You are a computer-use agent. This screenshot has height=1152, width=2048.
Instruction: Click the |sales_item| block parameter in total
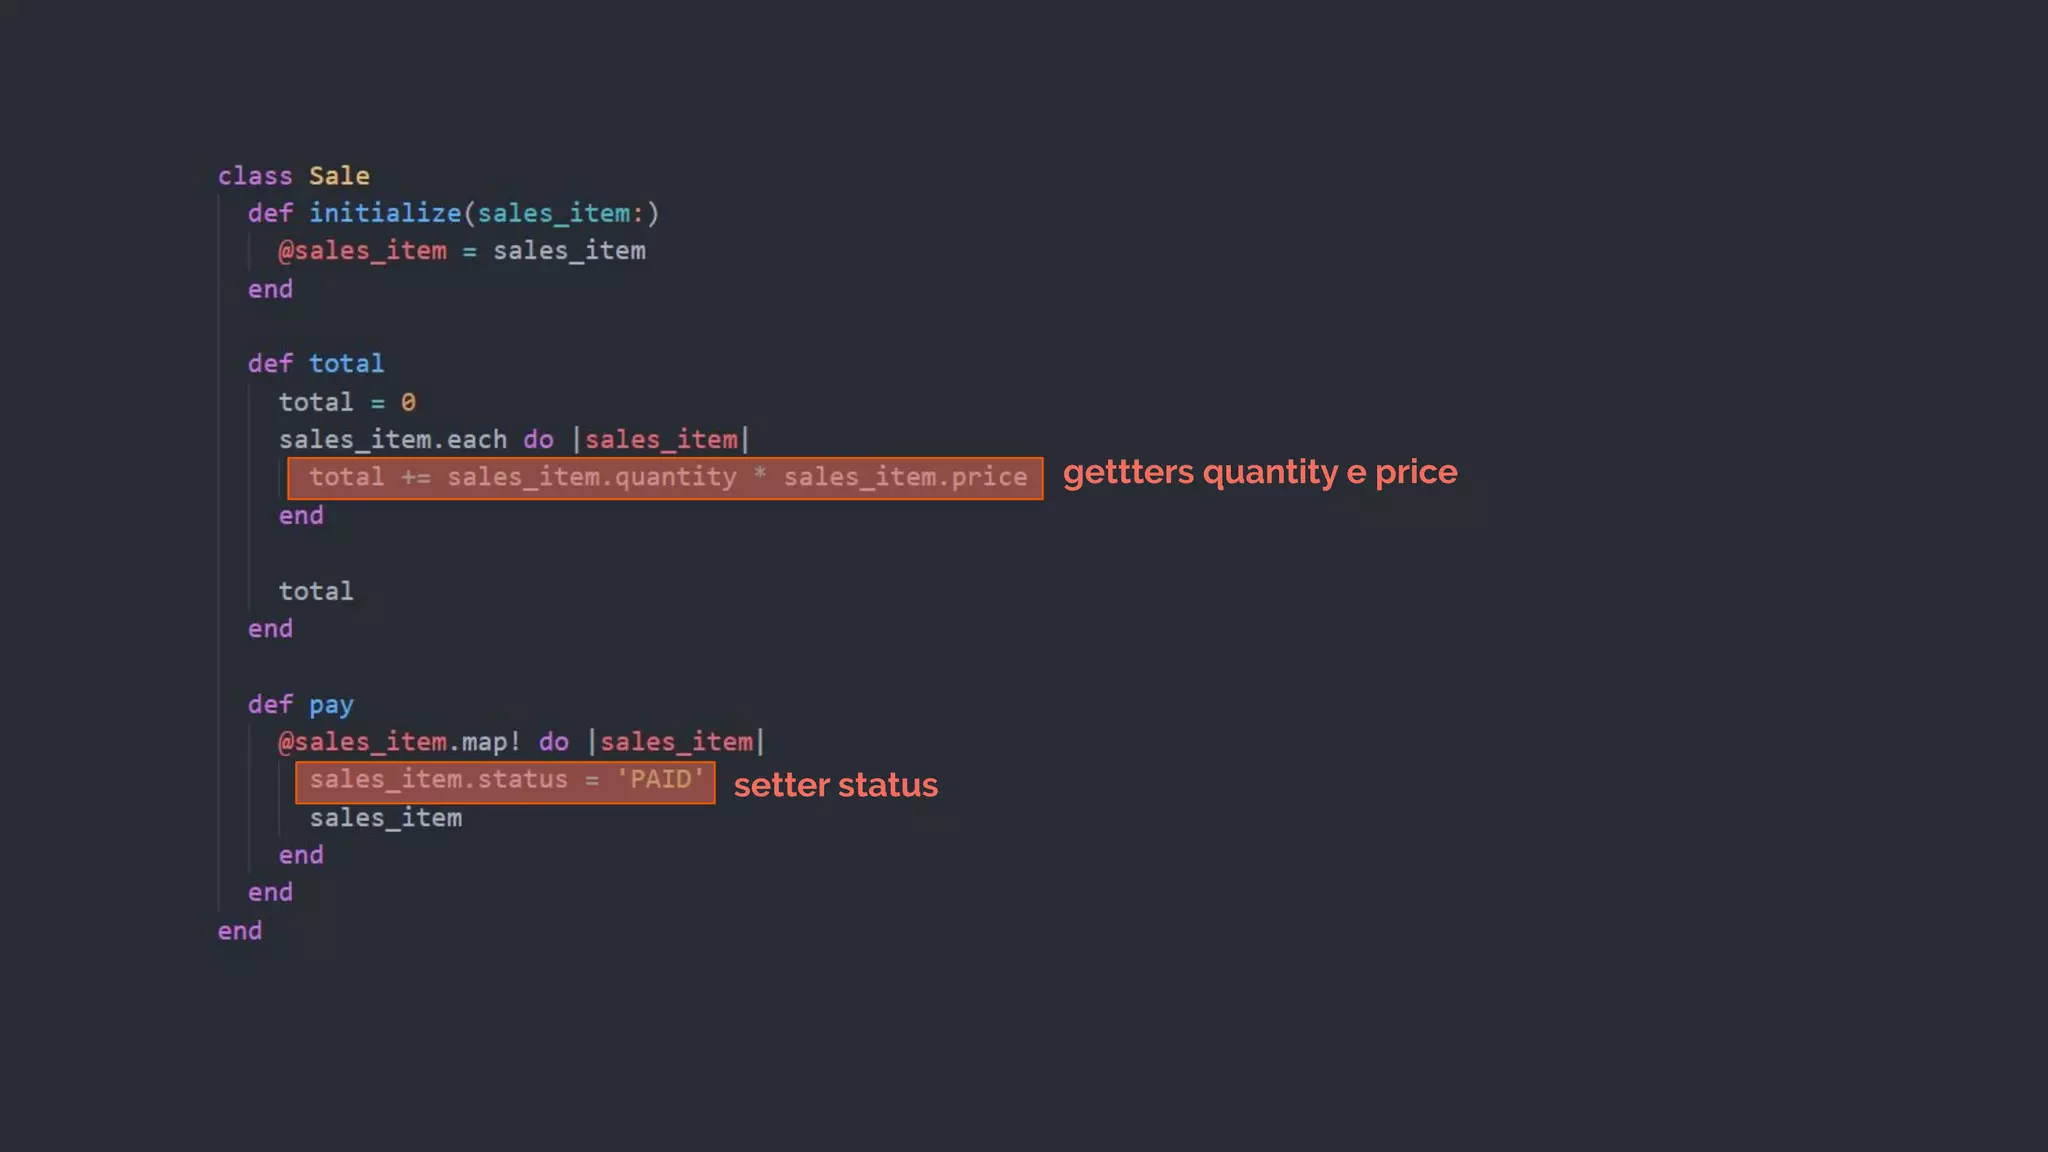click(661, 440)
